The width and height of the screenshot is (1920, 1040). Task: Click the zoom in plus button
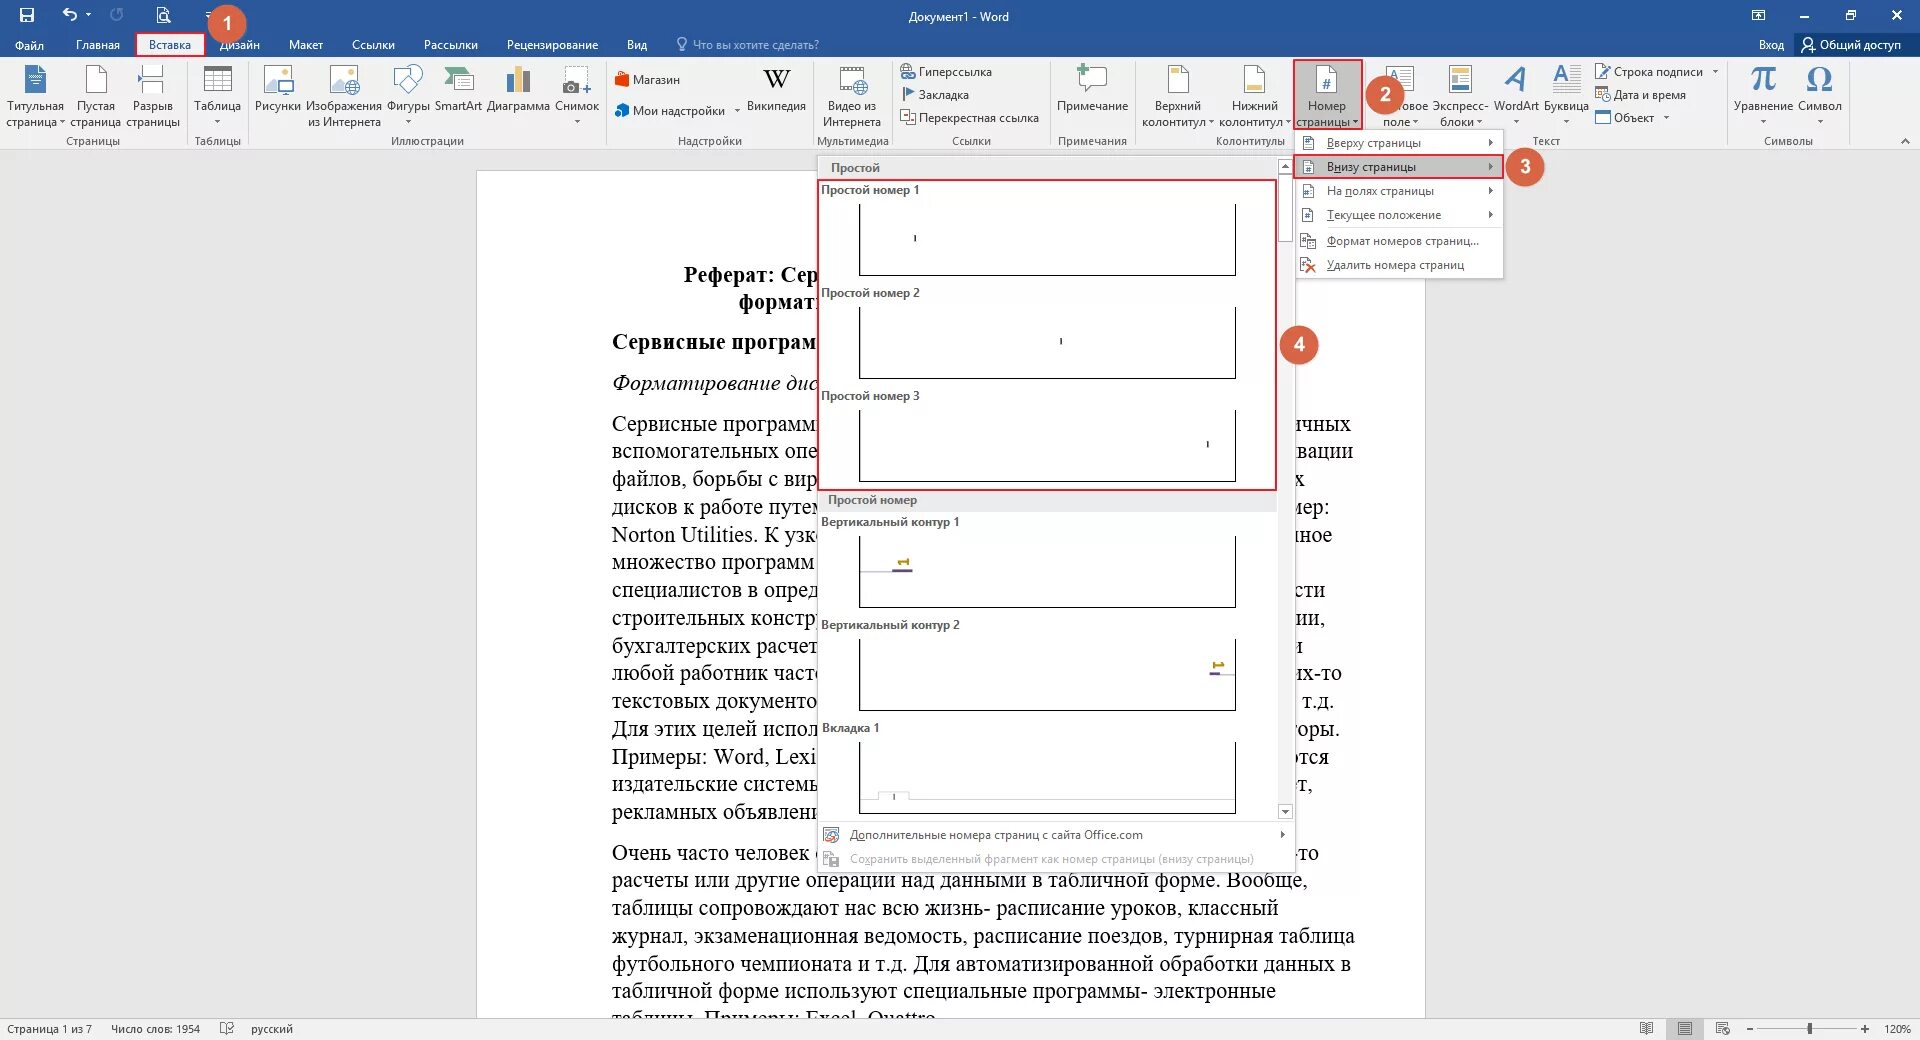(x=1865, y=1029)
